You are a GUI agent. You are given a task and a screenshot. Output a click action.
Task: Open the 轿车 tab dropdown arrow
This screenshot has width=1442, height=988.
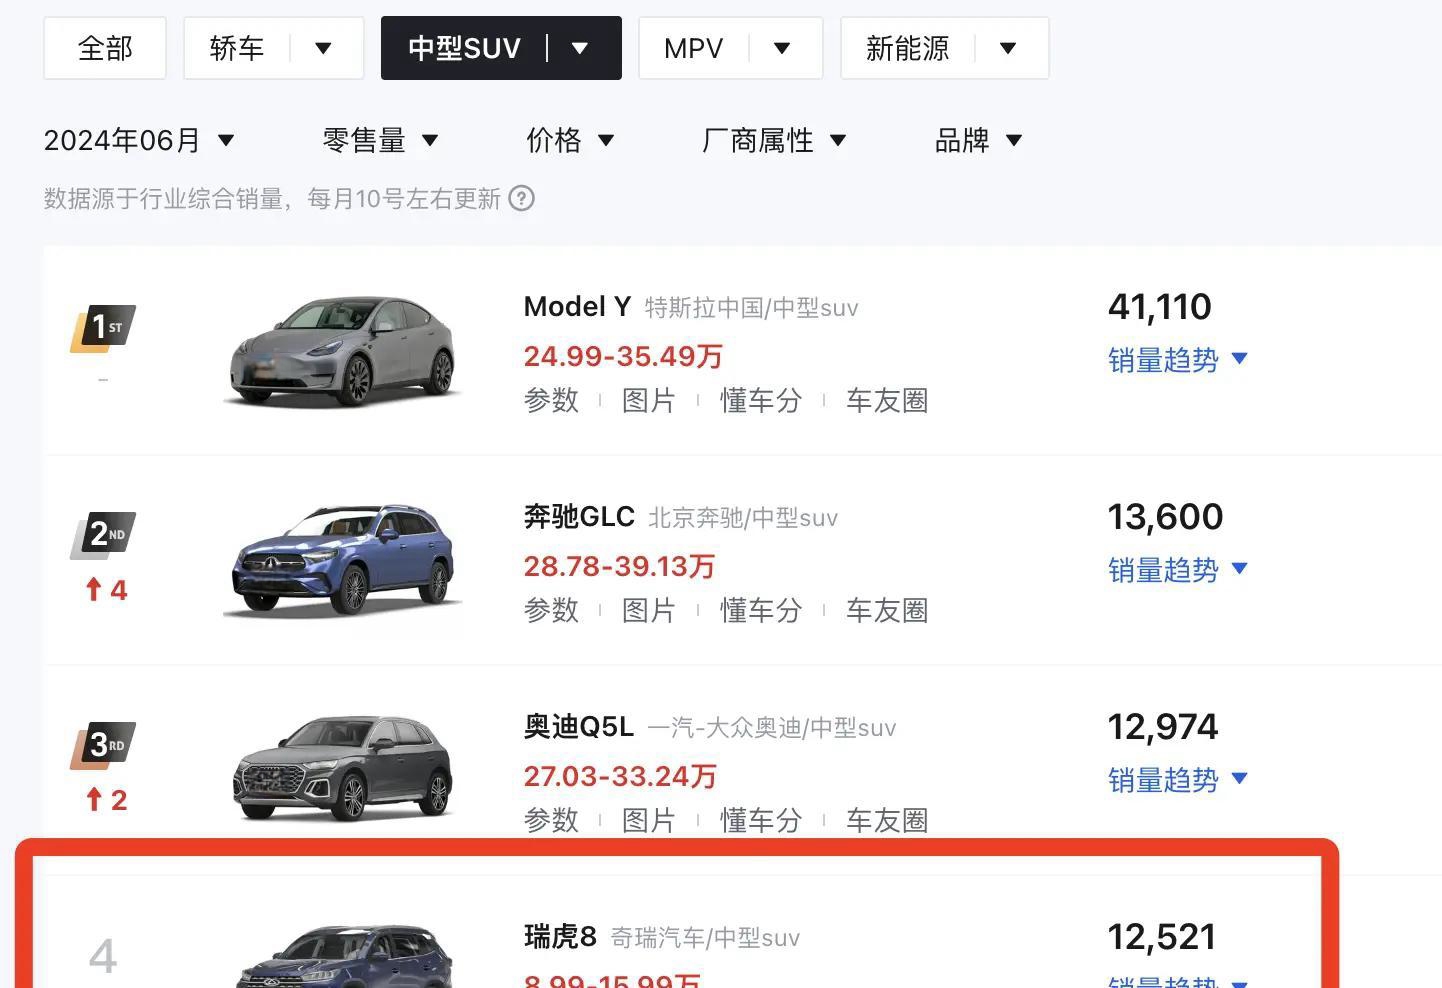coord(323,48)
